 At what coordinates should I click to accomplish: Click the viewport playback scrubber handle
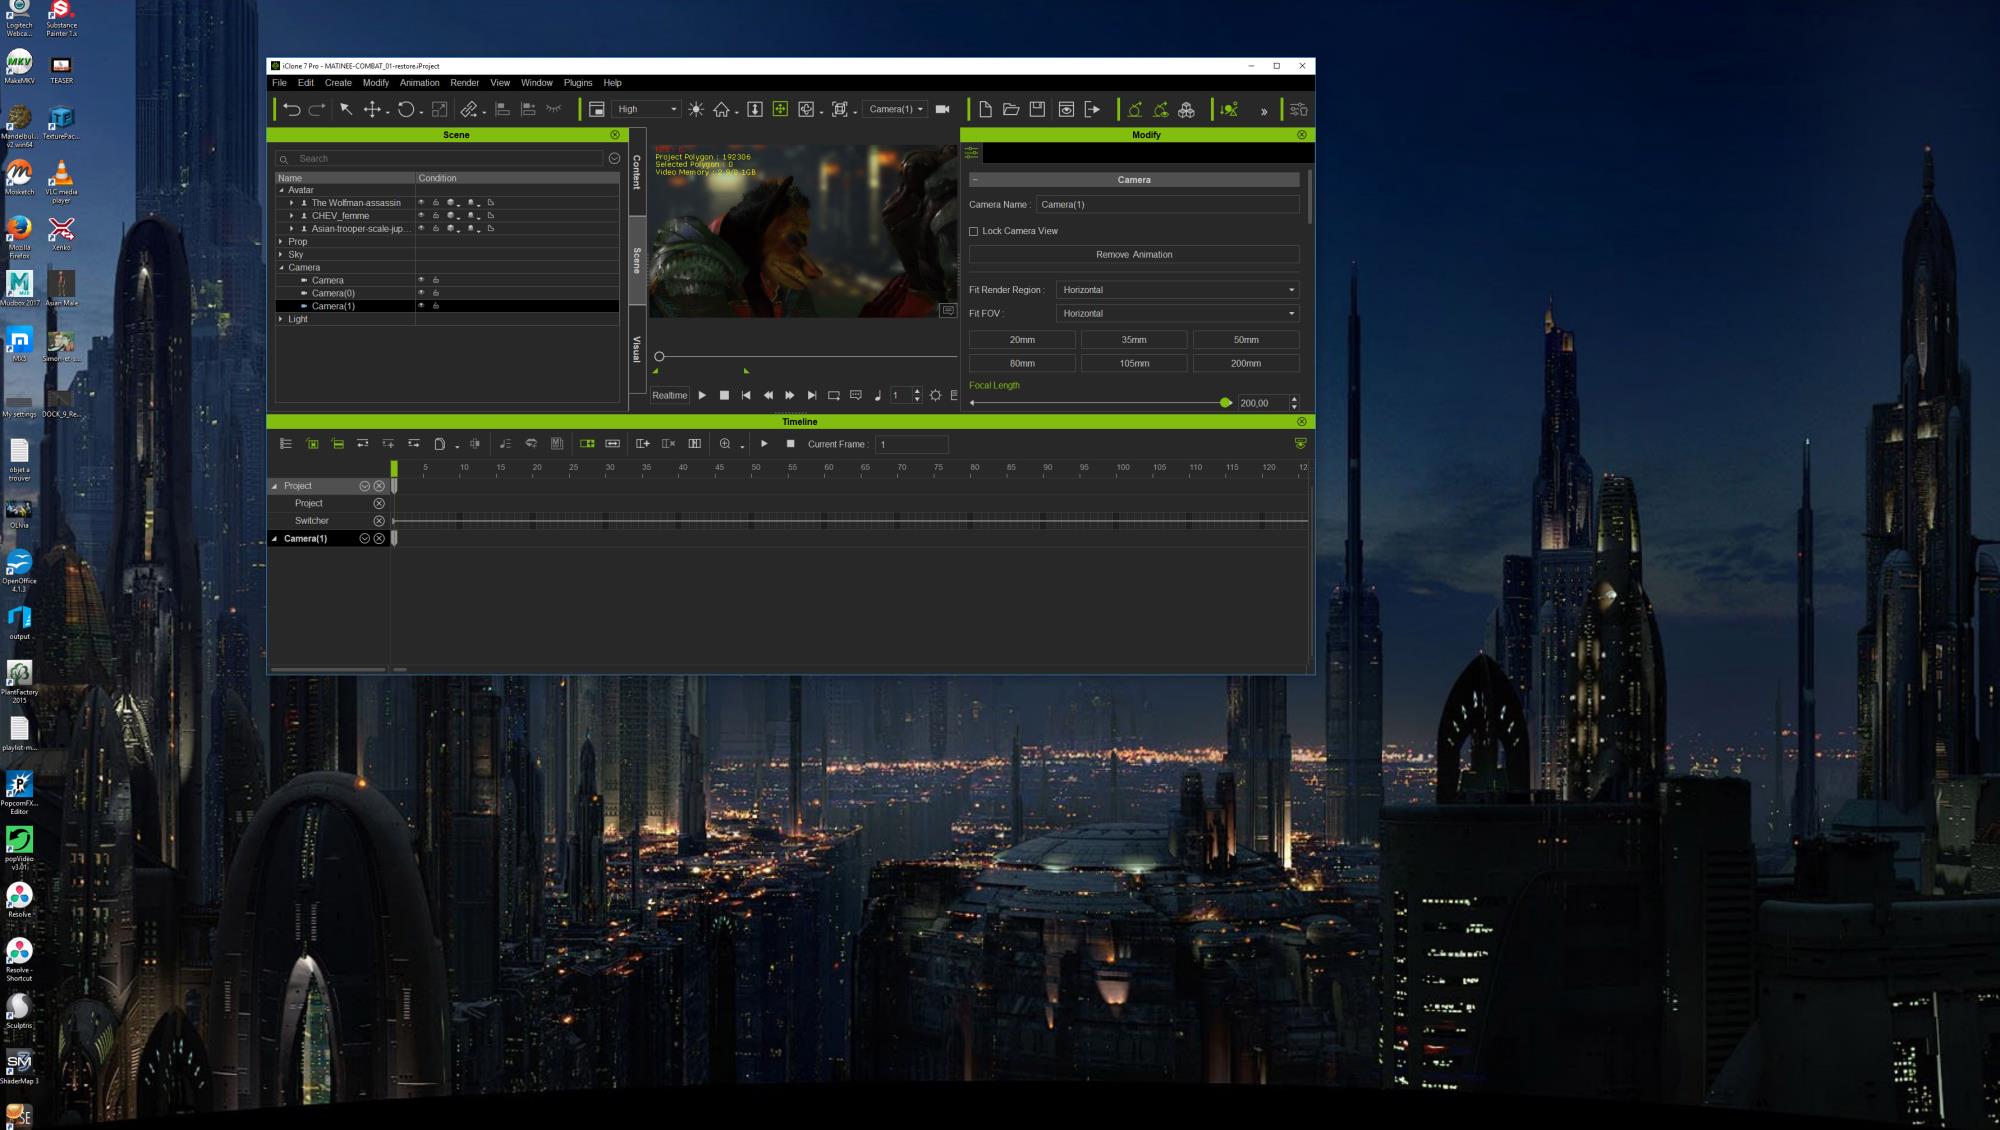click(659, 357)
